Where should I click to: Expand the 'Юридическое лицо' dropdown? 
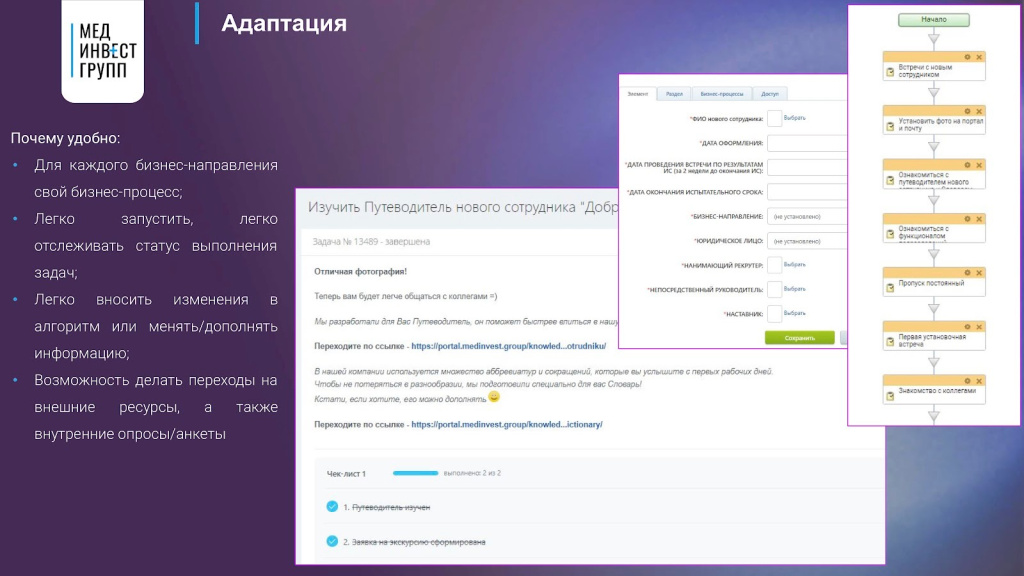coord(807,241)
